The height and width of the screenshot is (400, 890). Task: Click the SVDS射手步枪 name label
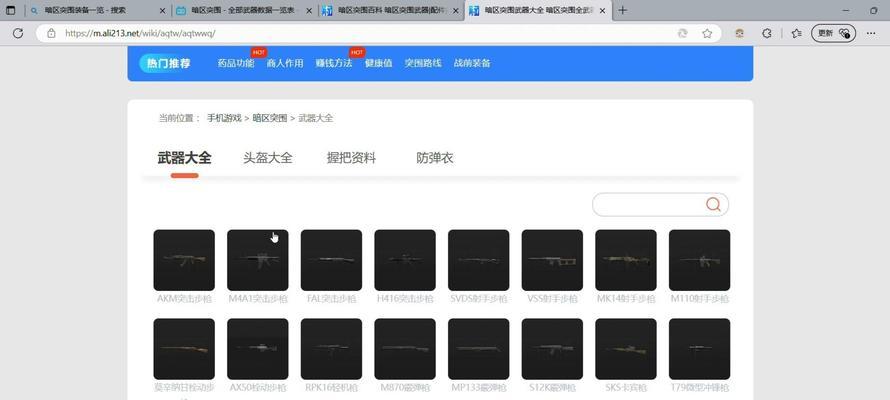pos(478,298)
